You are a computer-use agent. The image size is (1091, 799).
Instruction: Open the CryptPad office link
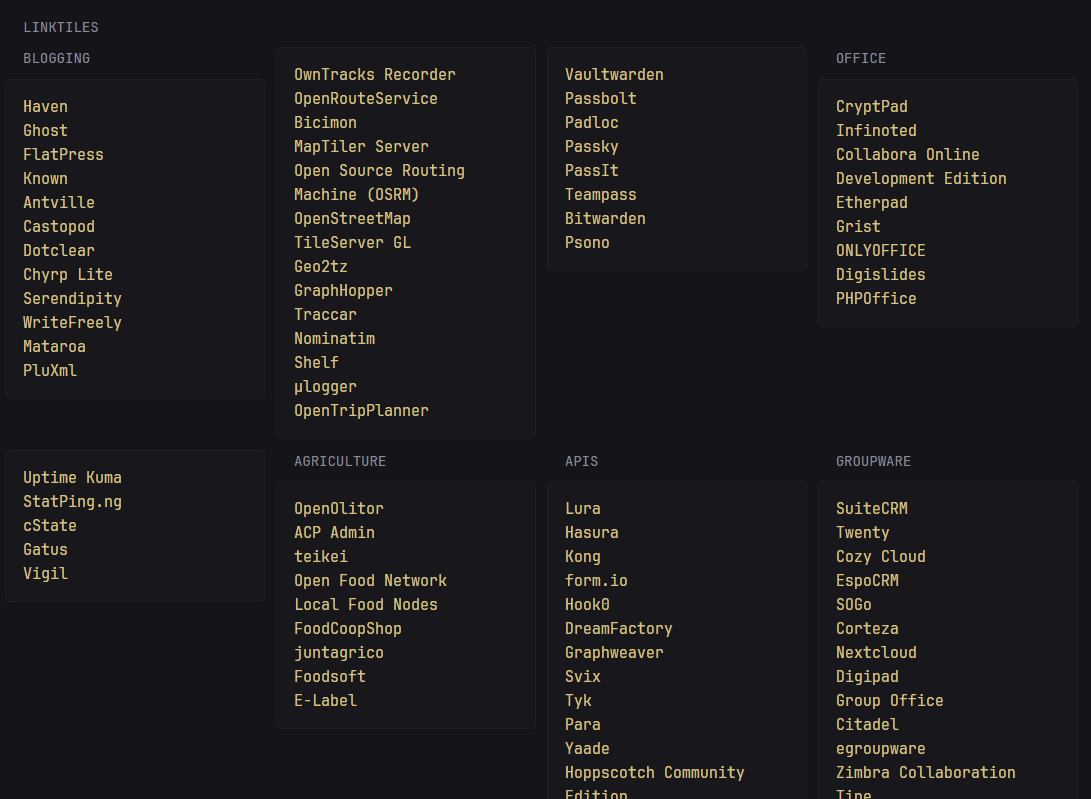pos(871,106)
